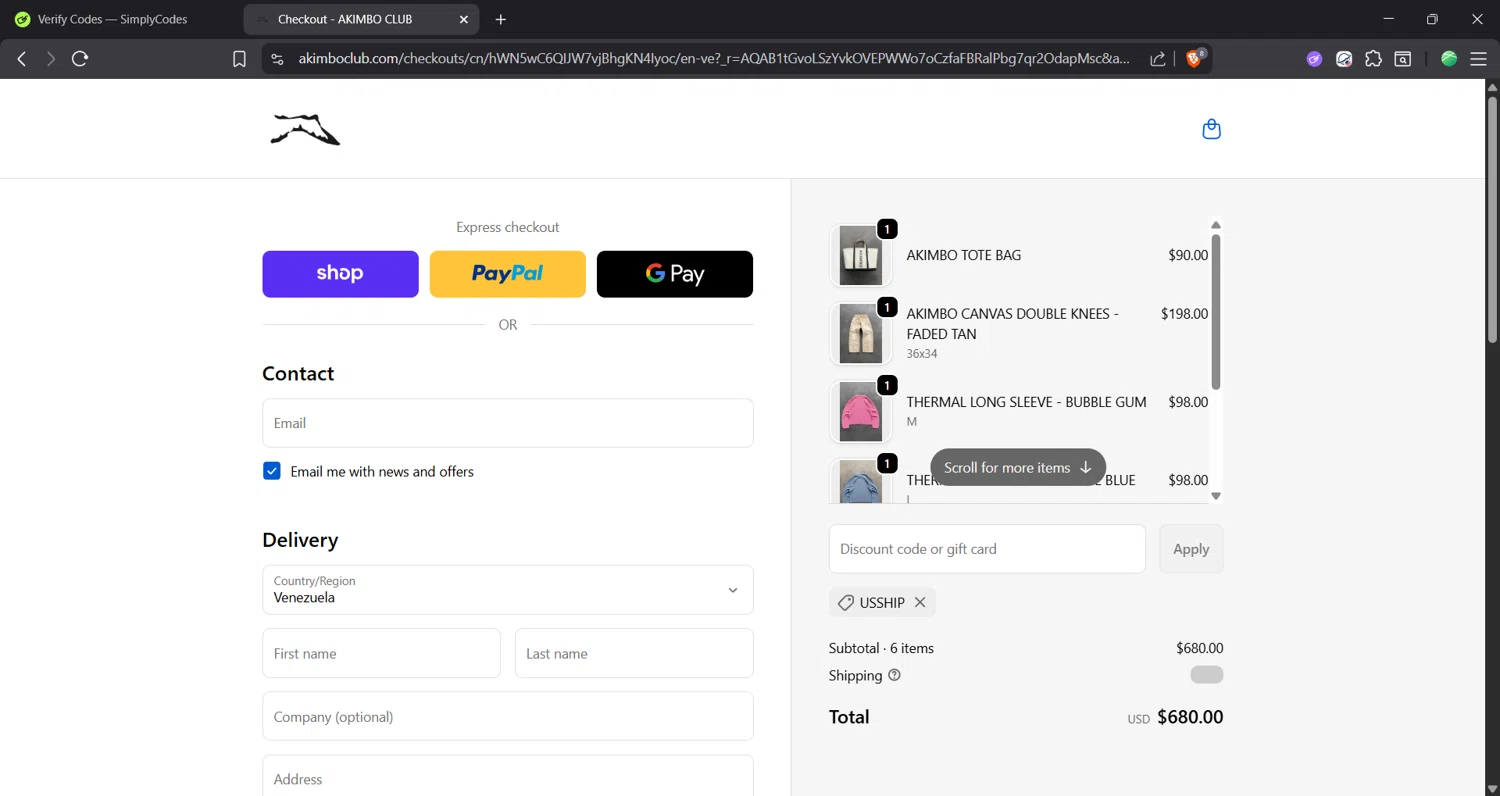Image resolution: width=1500 pixels, height=796 pixels.
Task: Click the 36x34 size text
Action: click(x=922, y=354)
